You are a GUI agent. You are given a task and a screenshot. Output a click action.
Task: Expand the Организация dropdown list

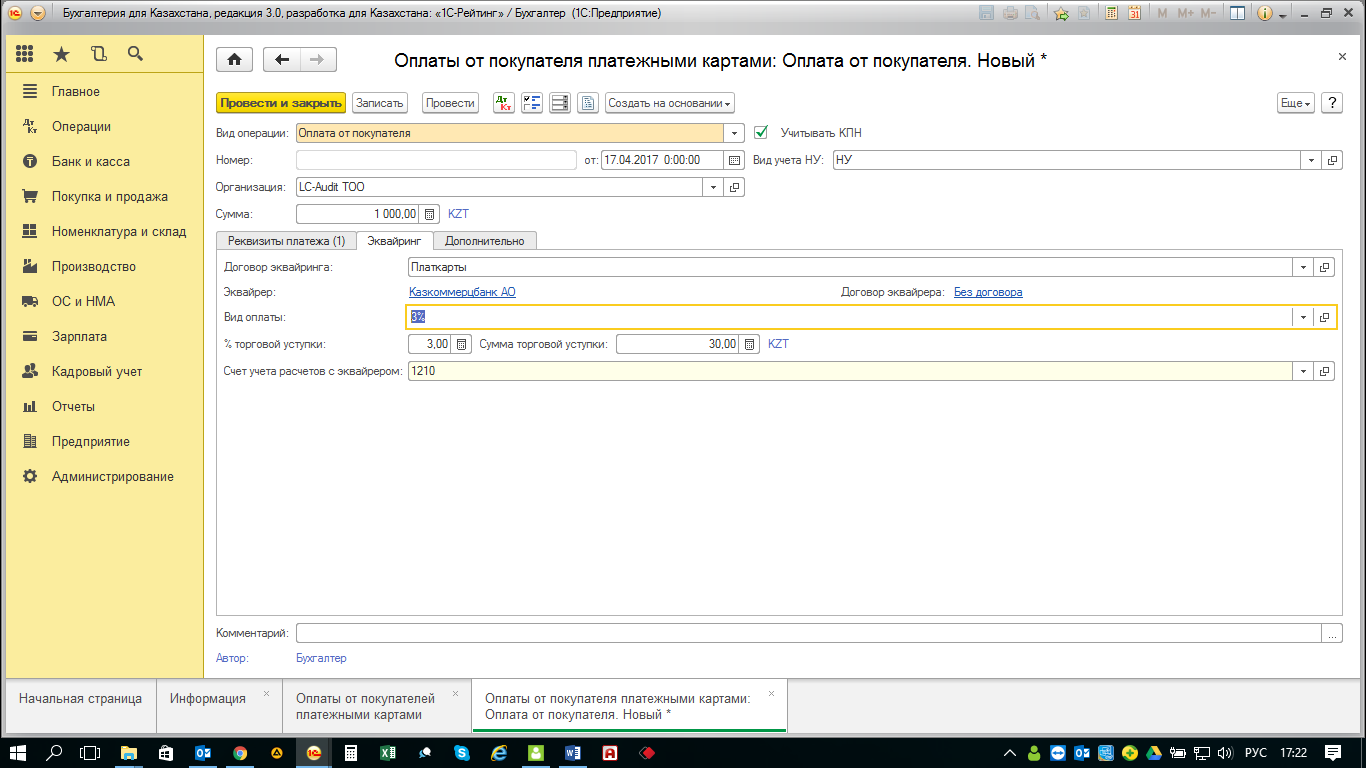713,187
